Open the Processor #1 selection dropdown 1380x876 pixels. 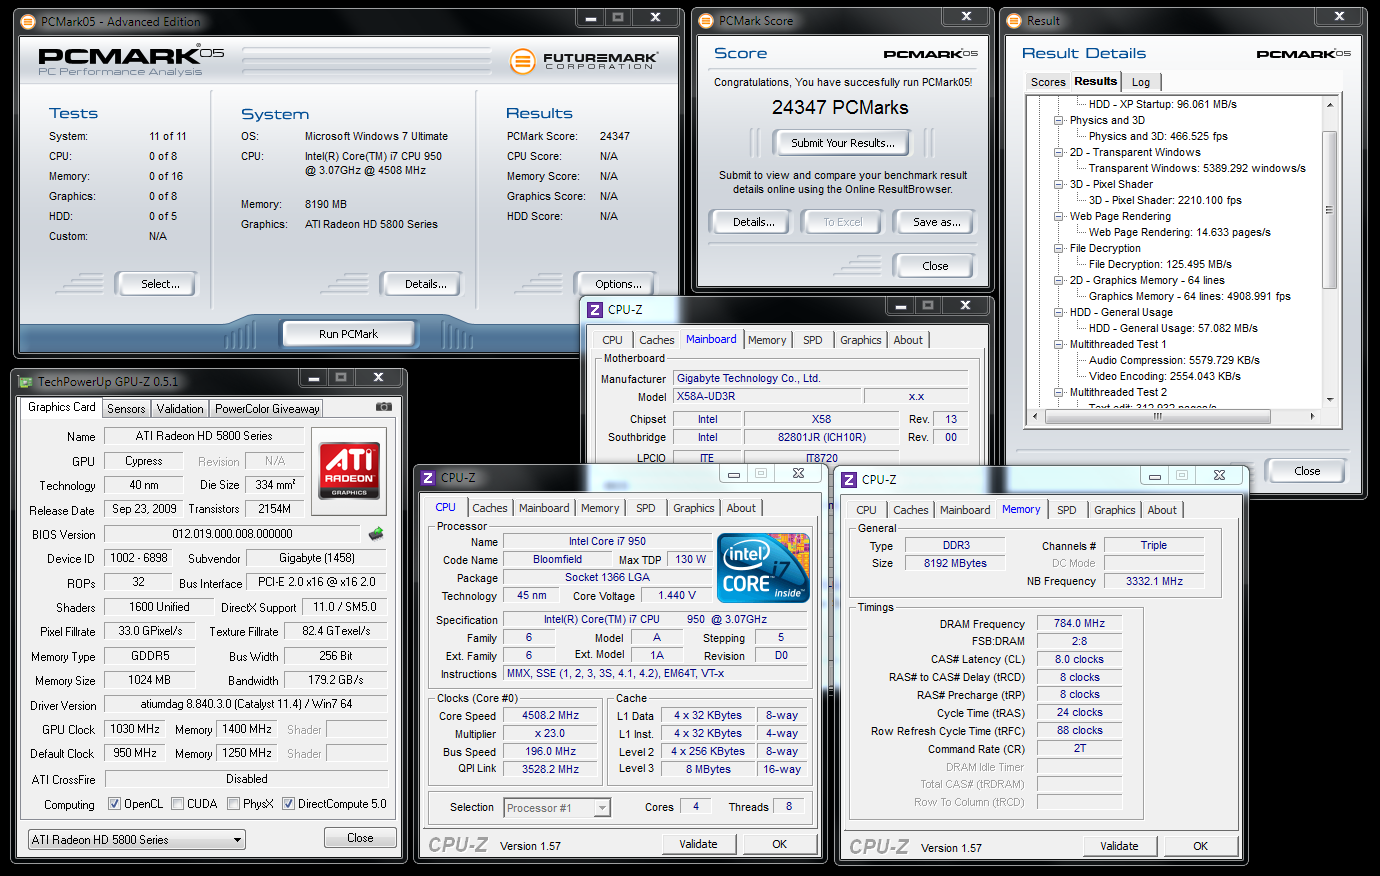tap(557, 808)
